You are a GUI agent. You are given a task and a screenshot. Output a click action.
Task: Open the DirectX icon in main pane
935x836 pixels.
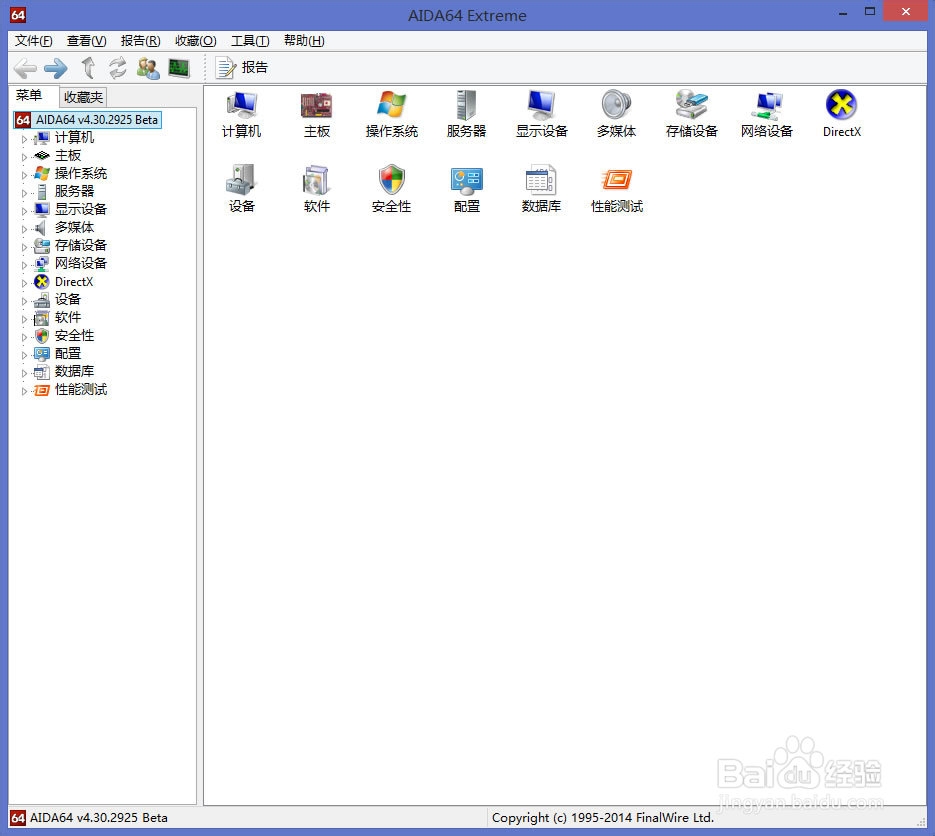pos(841,115)
